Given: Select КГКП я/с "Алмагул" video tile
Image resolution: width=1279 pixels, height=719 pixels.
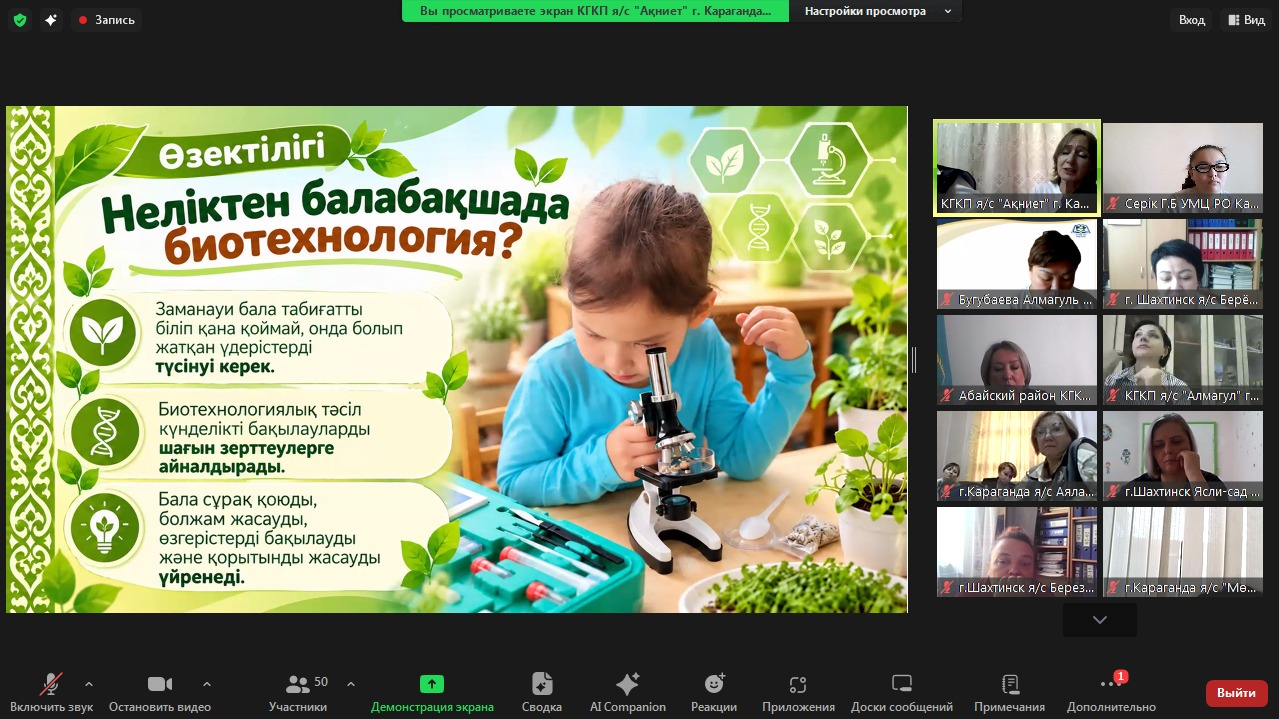Looking at the screenshot, I should (x=1183, y=360).
